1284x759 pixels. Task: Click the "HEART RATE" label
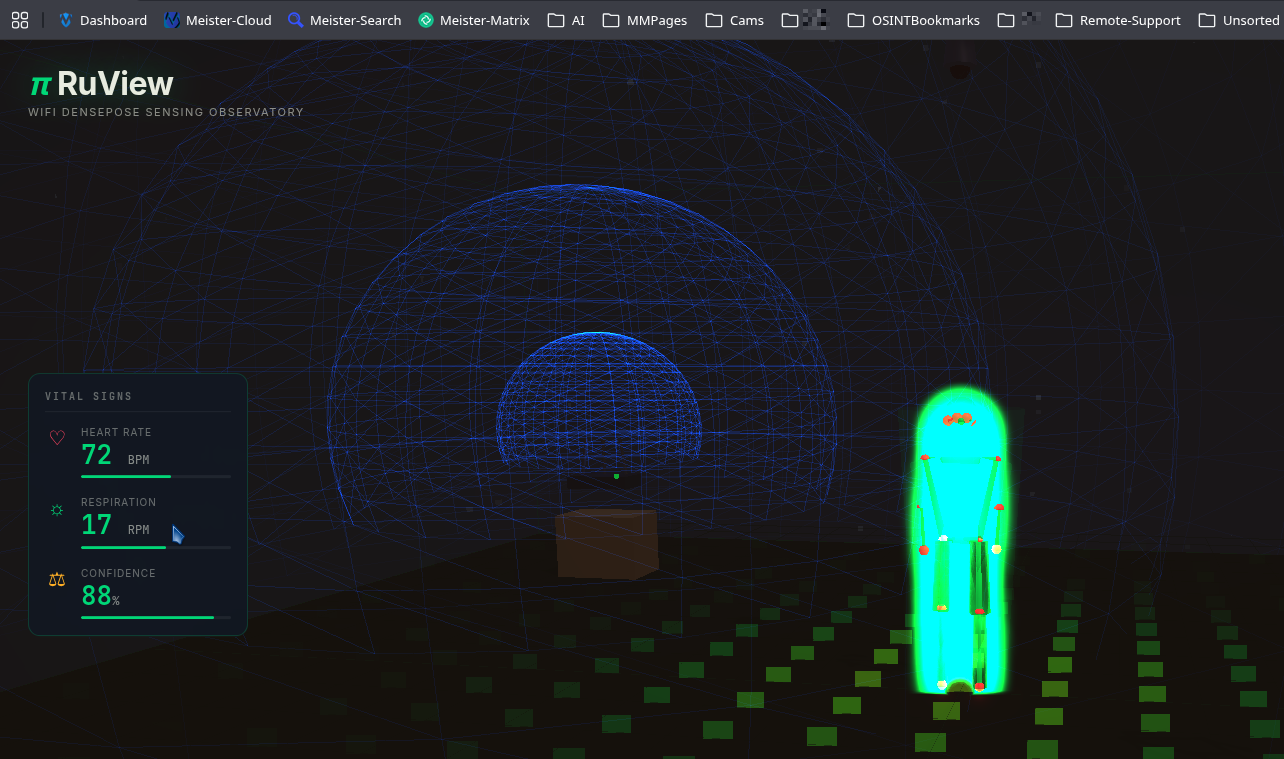click(x=116, y=432)
